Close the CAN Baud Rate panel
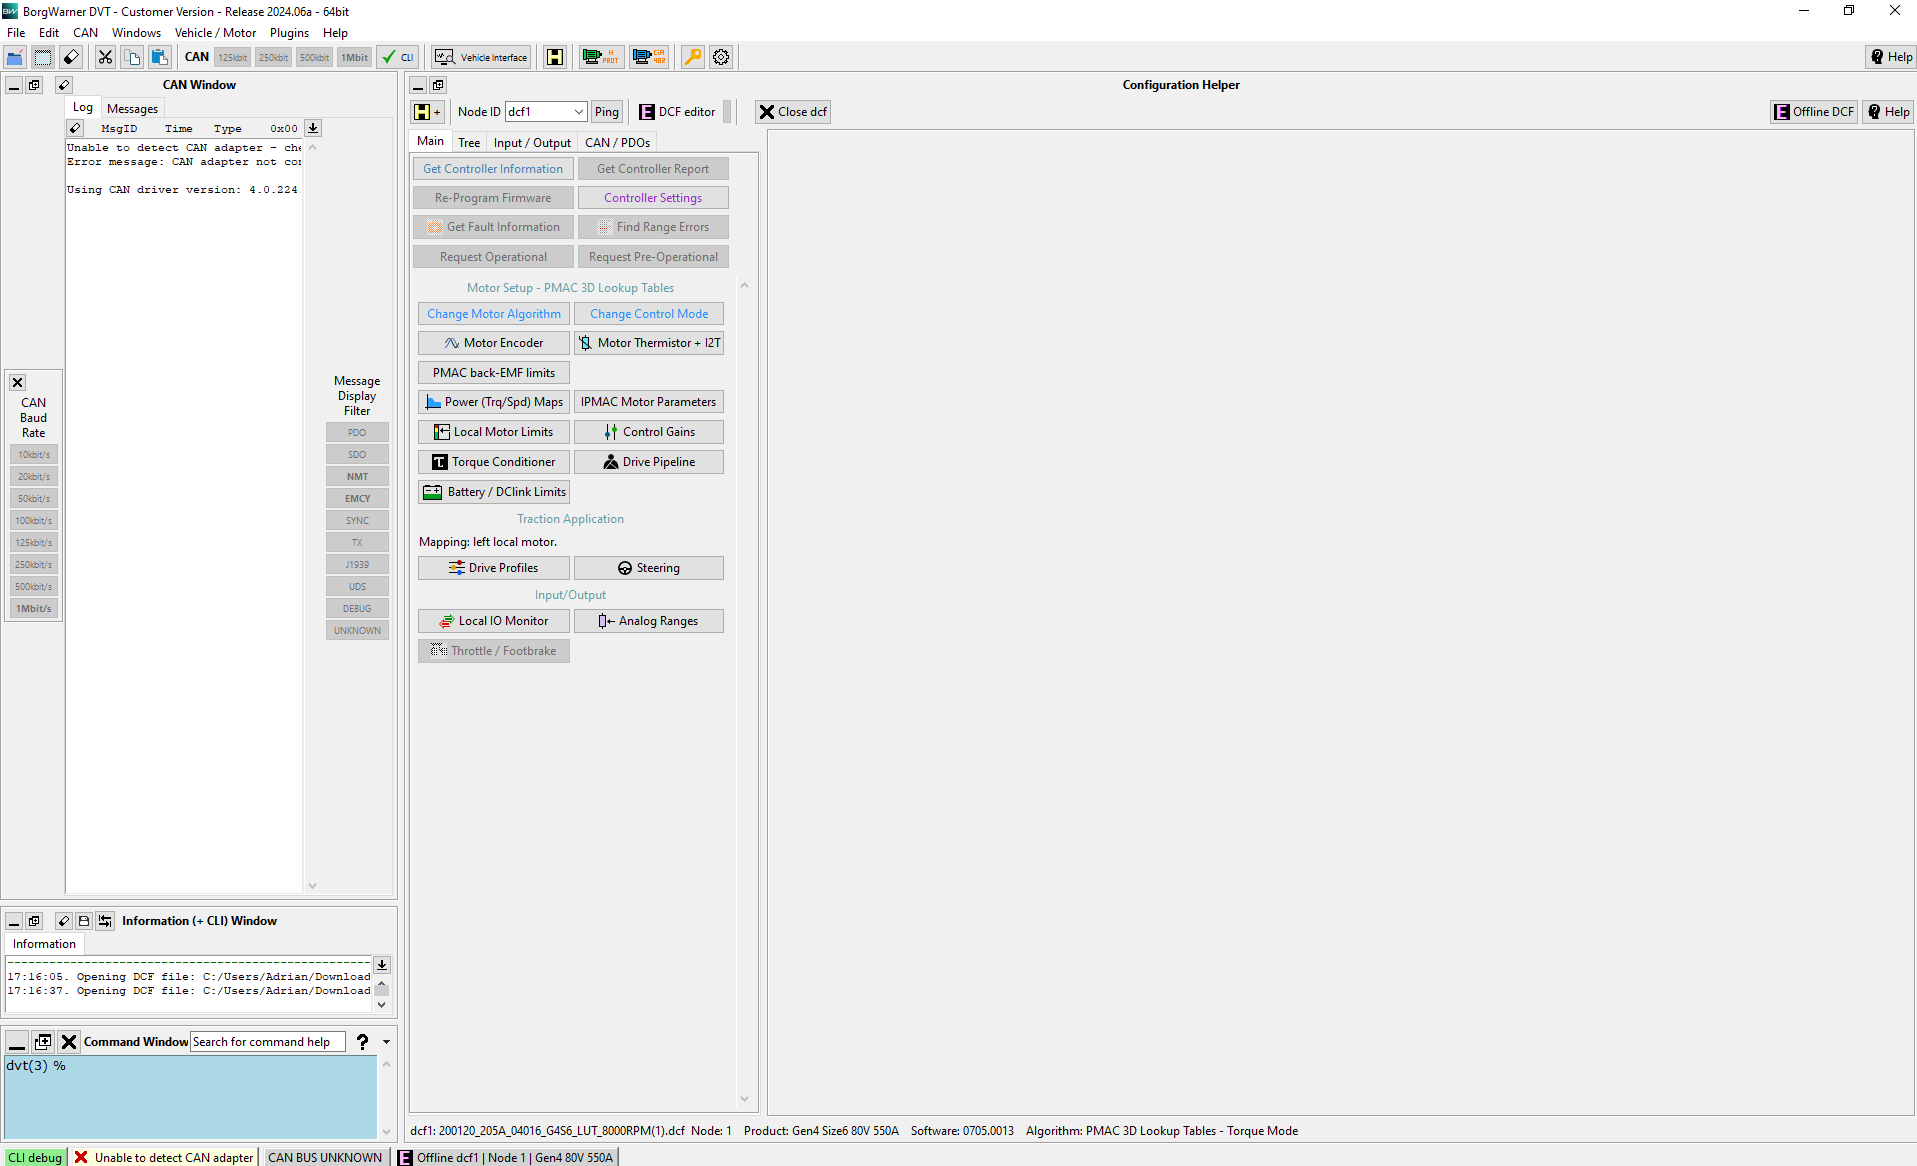This screenshot has height=1166, width=1917. (x=17, y=383)
